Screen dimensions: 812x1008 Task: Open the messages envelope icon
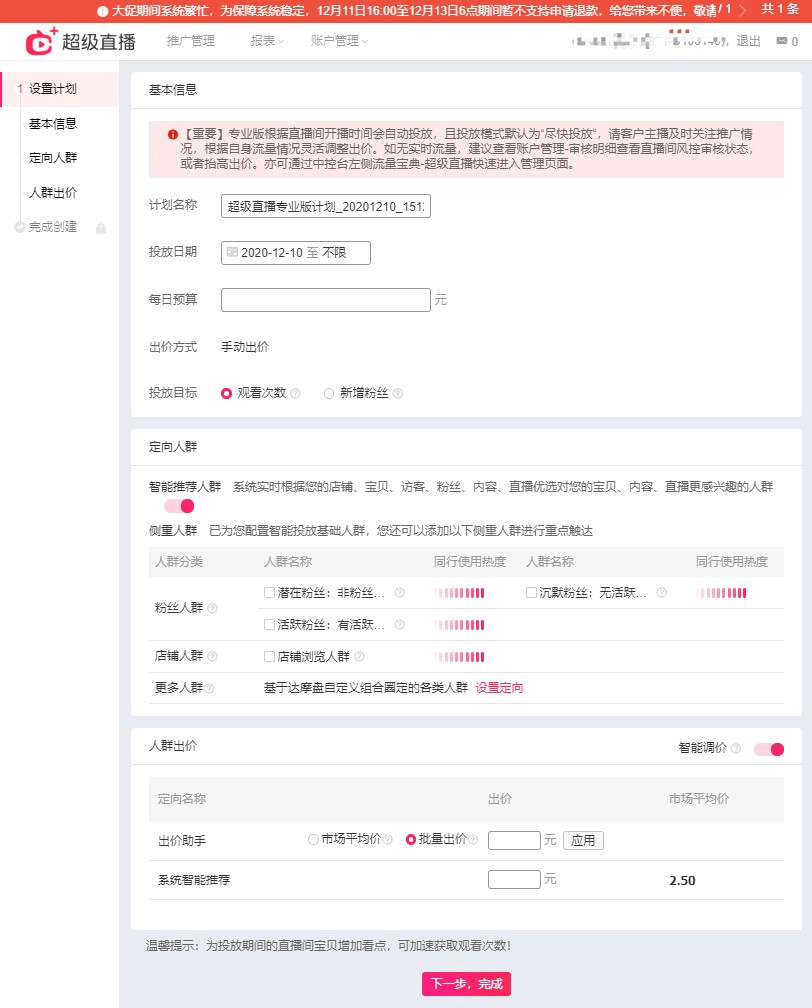pyautogui.click(x=781, y=42)
